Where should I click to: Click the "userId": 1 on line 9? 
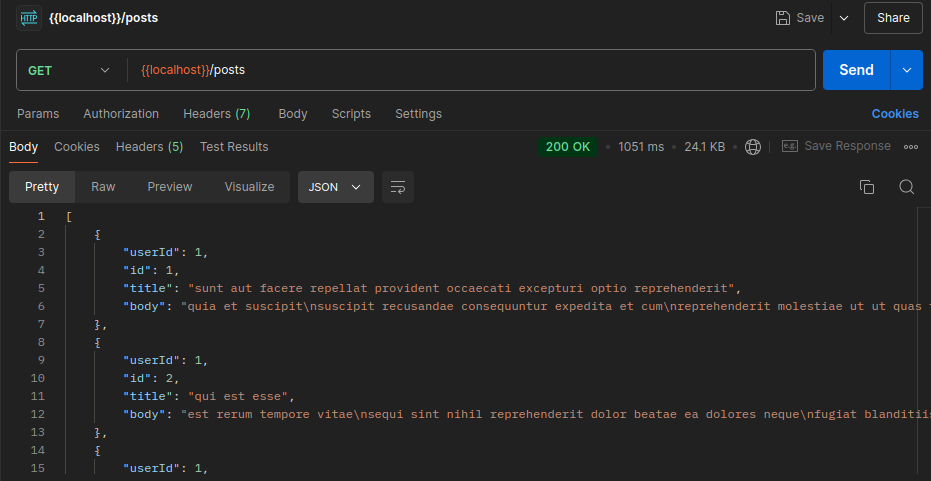166,360
